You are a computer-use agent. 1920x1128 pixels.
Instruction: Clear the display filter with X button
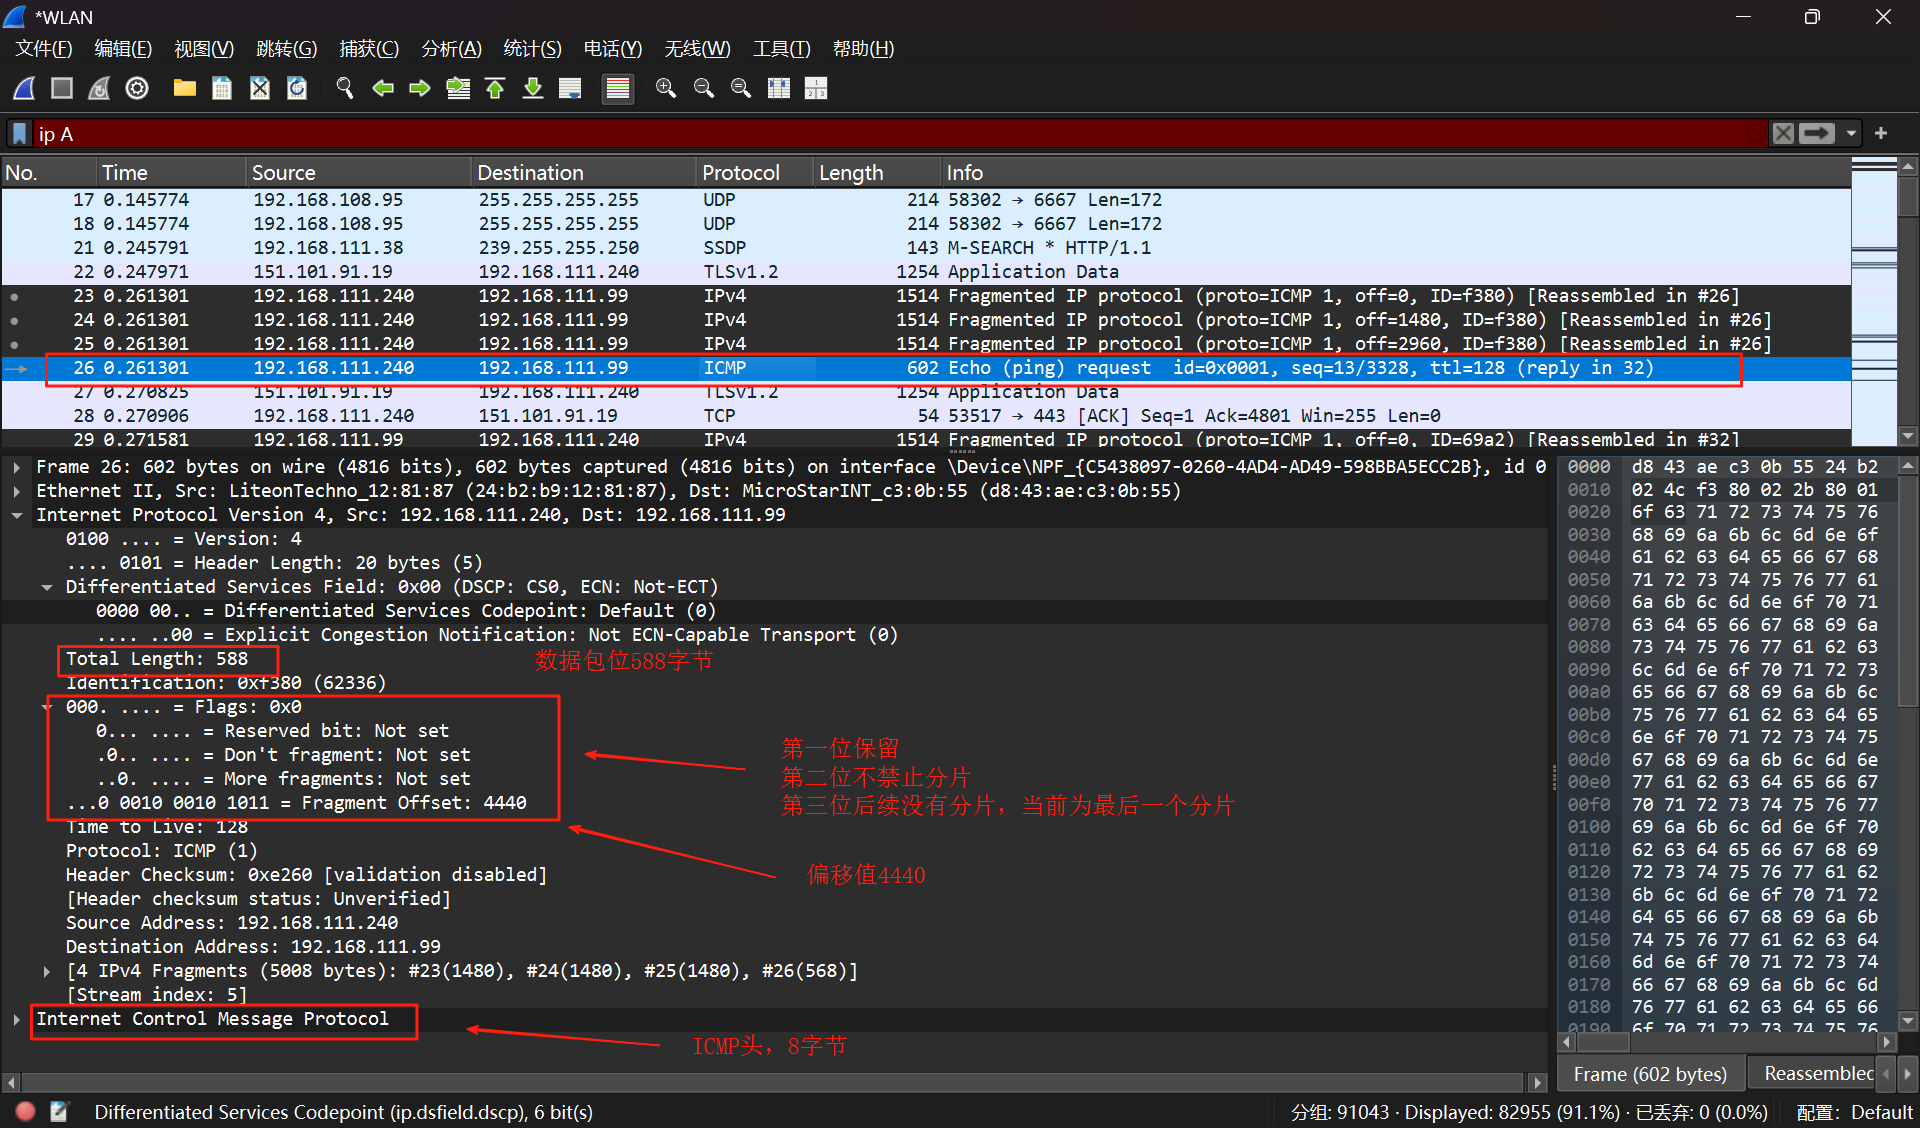(1783, 133)
